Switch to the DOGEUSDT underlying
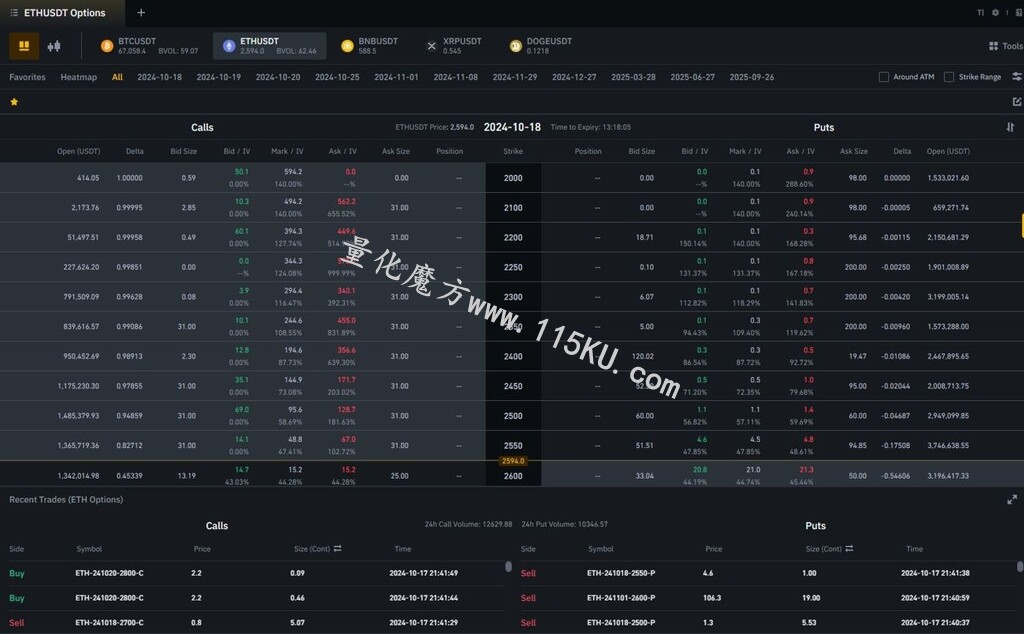 [541, 46]
